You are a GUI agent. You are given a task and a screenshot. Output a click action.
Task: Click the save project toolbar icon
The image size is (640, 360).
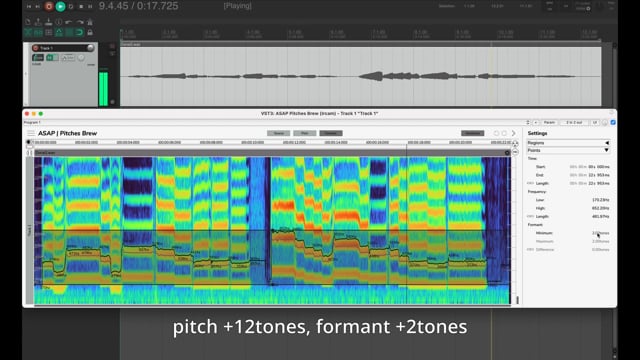(49, 22)
